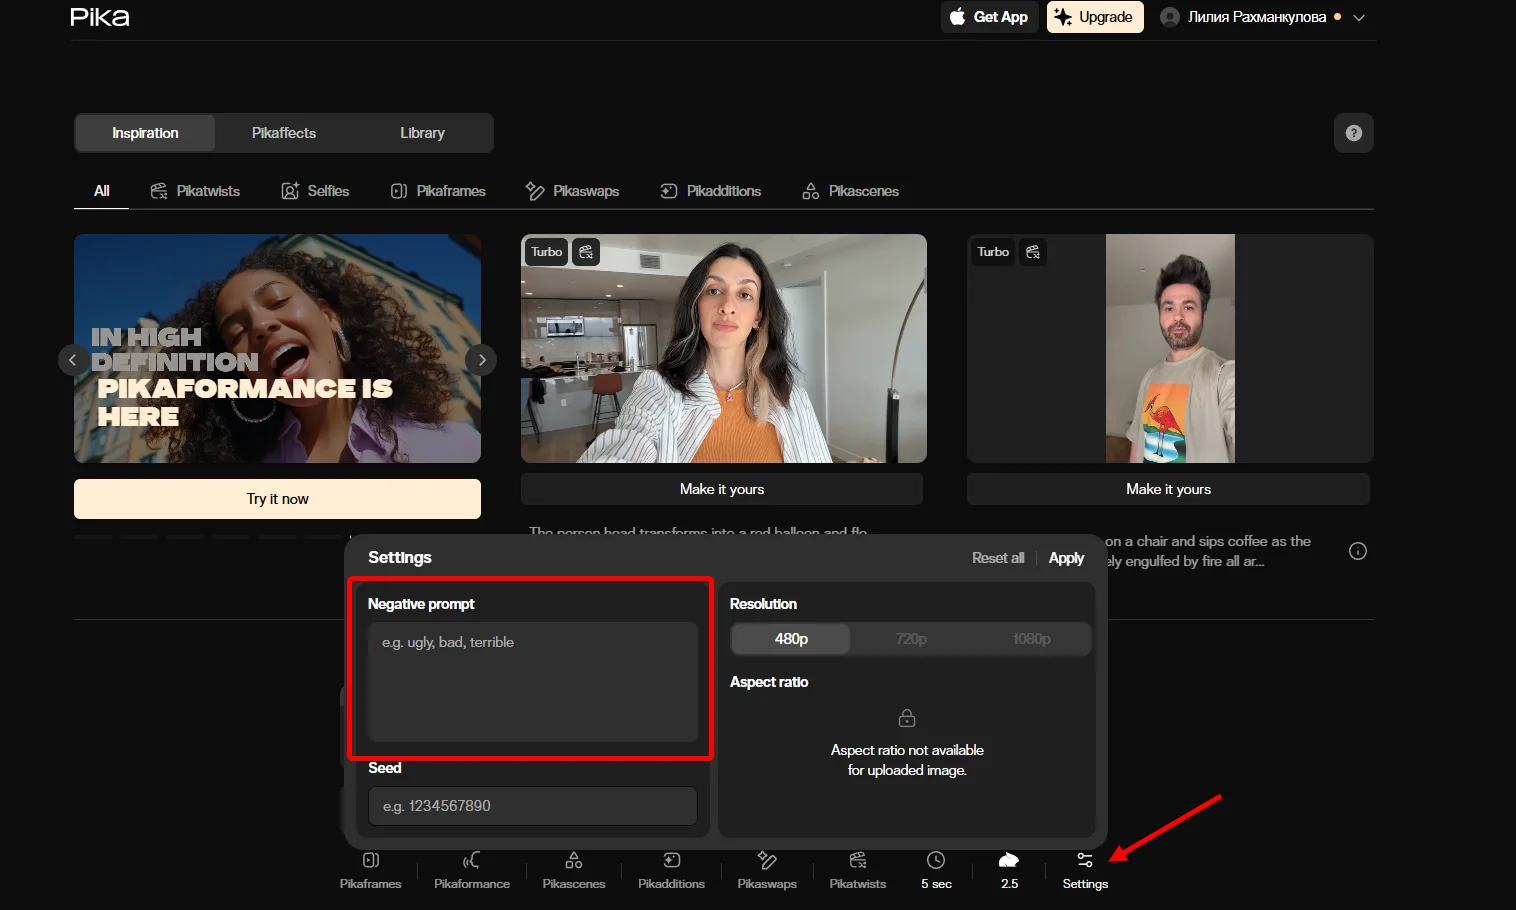This screenshot has height=910, width=1516.
Task: Click Make it yours under man's video
Action: click(1168, 489)
